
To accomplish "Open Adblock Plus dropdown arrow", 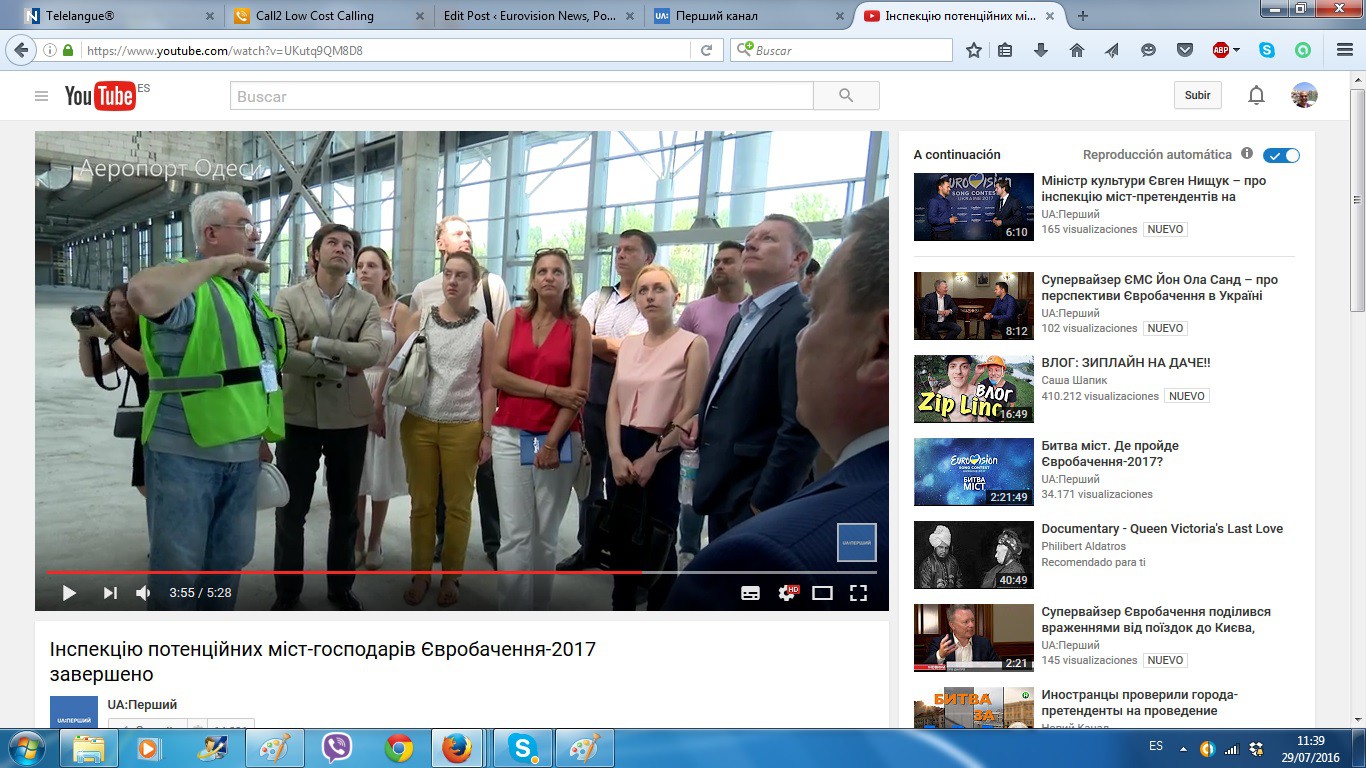I will pos(1237,50).
